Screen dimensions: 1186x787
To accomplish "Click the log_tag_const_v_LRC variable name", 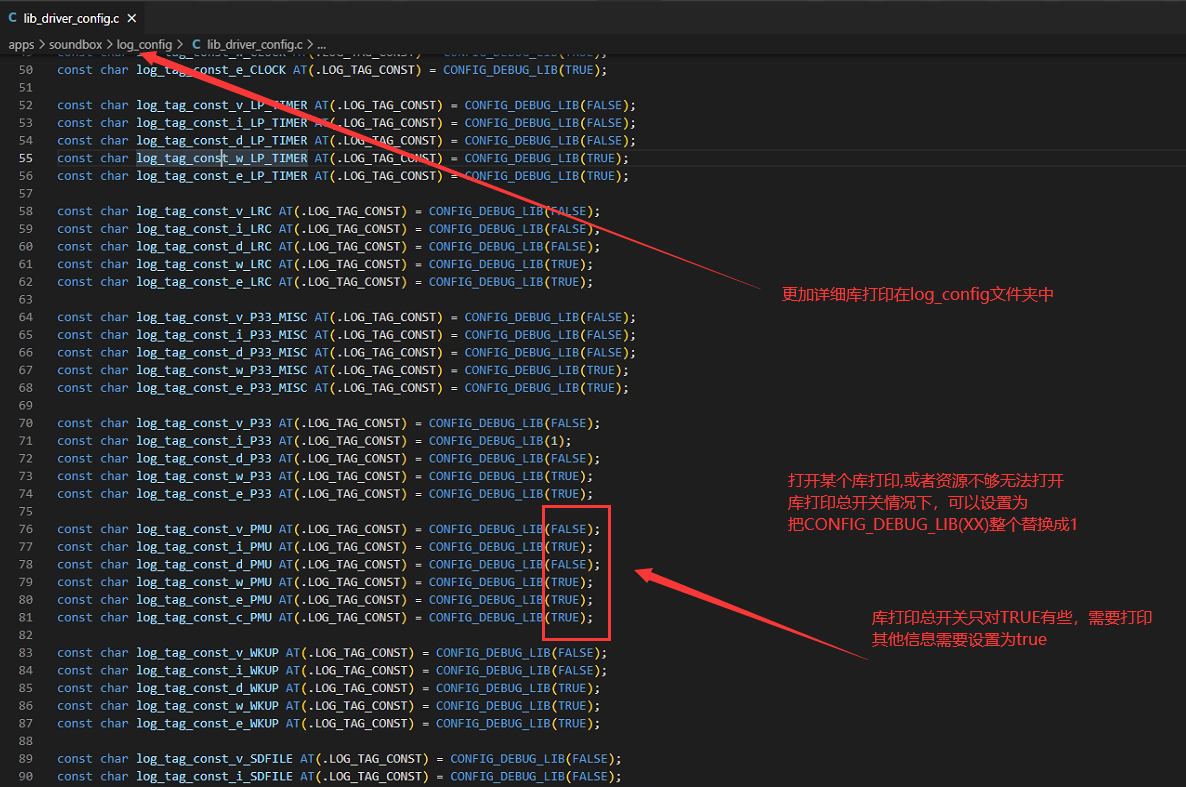I will (203, 211).
